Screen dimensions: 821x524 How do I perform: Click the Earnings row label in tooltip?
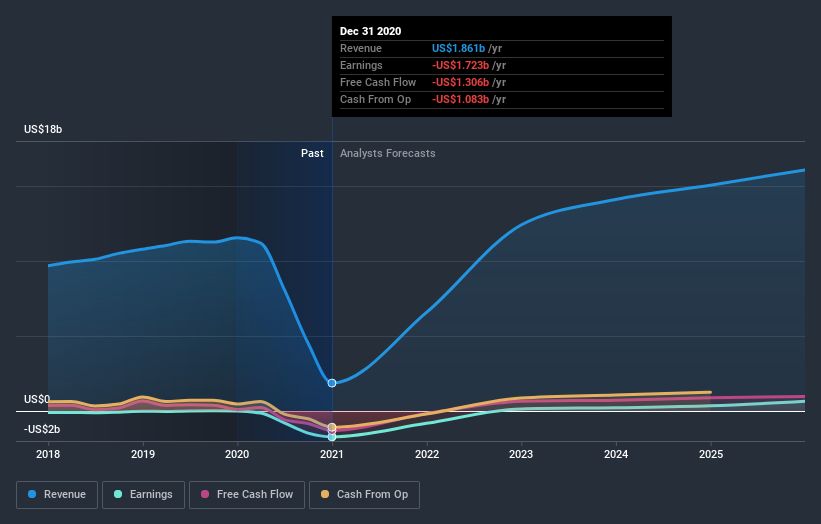point(361,65)
